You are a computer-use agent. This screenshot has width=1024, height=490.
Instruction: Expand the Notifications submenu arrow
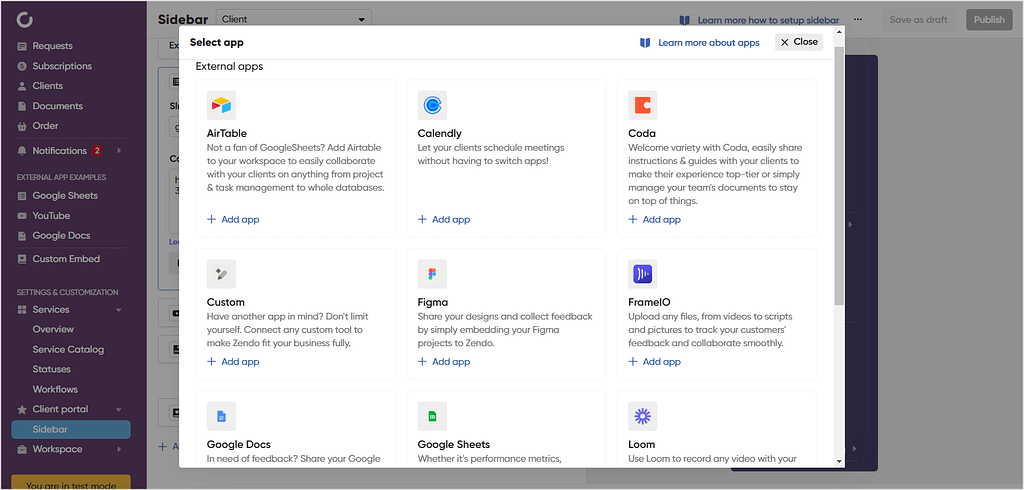click(119, 151)
